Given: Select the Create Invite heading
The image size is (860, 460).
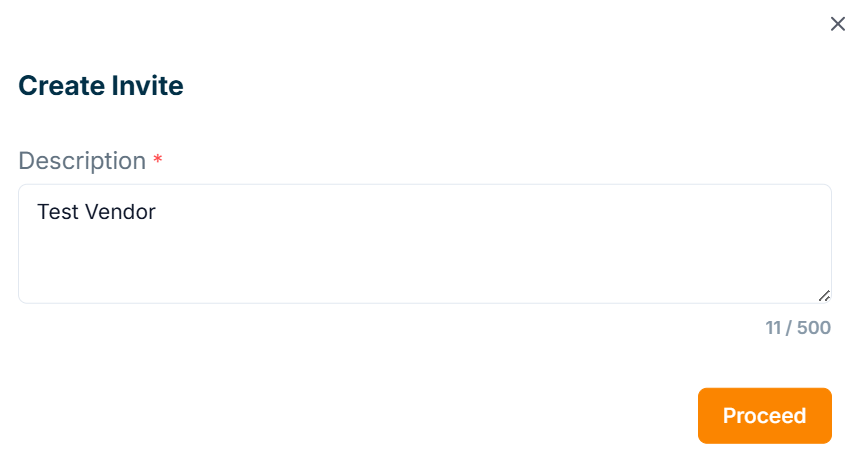Looking at the screenshot, I should [101, 86].
